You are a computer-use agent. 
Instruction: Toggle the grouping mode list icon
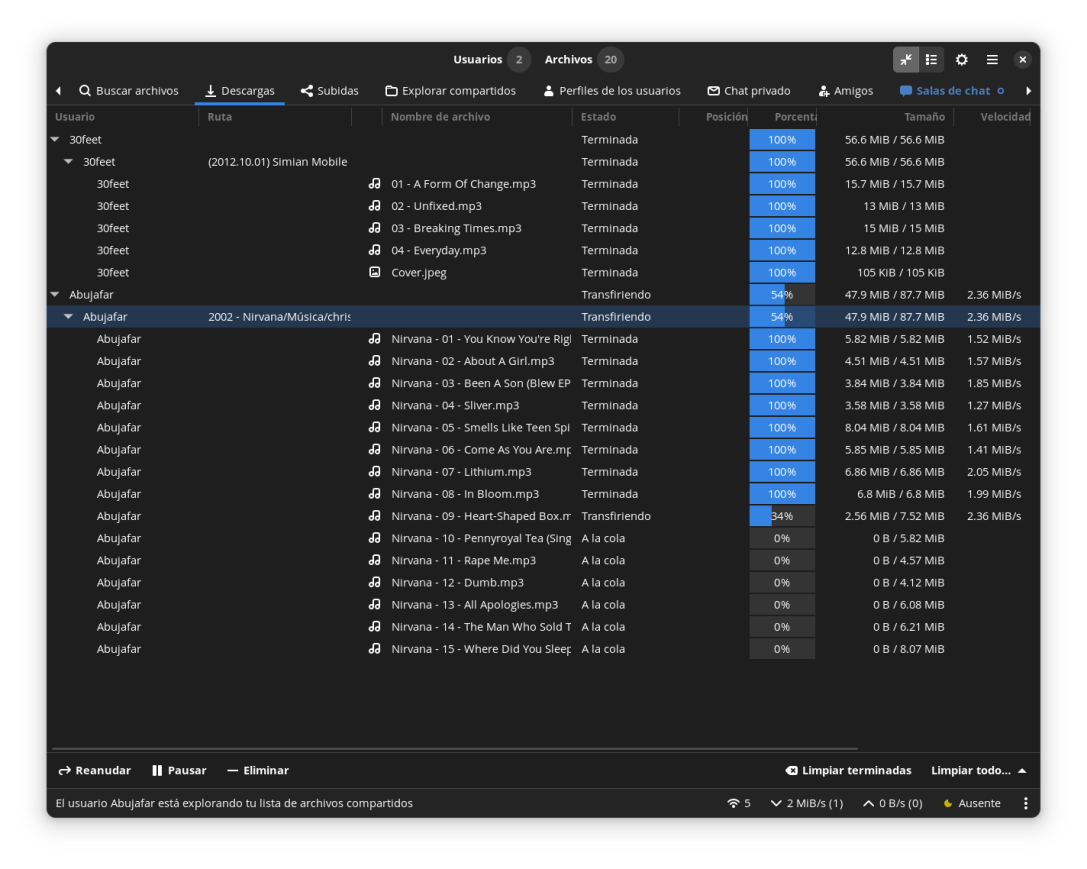(x=931, y=60)
